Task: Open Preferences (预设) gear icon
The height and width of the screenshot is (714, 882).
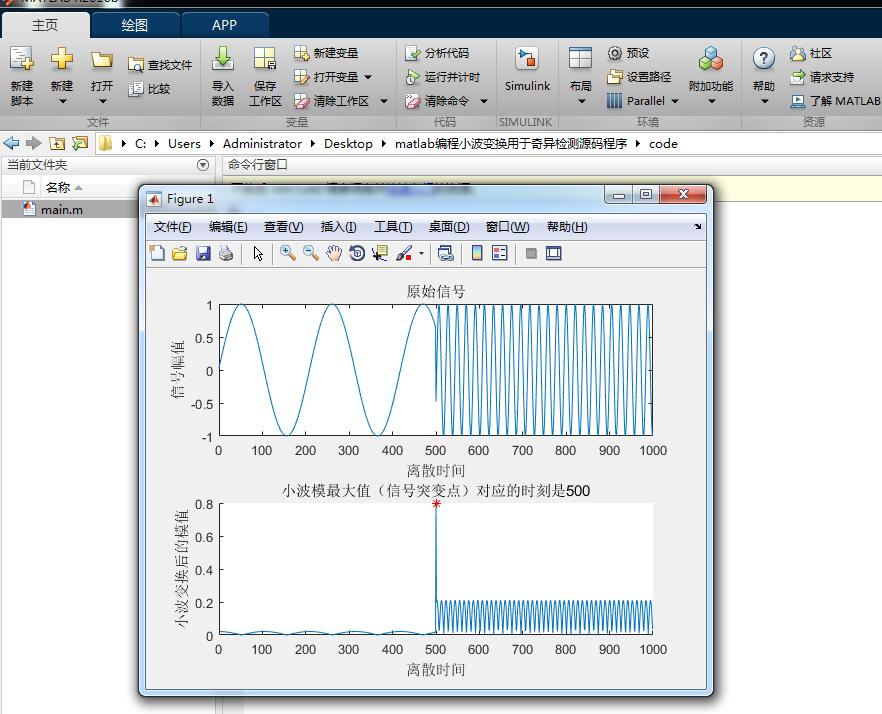Action: tap(628, 53)
